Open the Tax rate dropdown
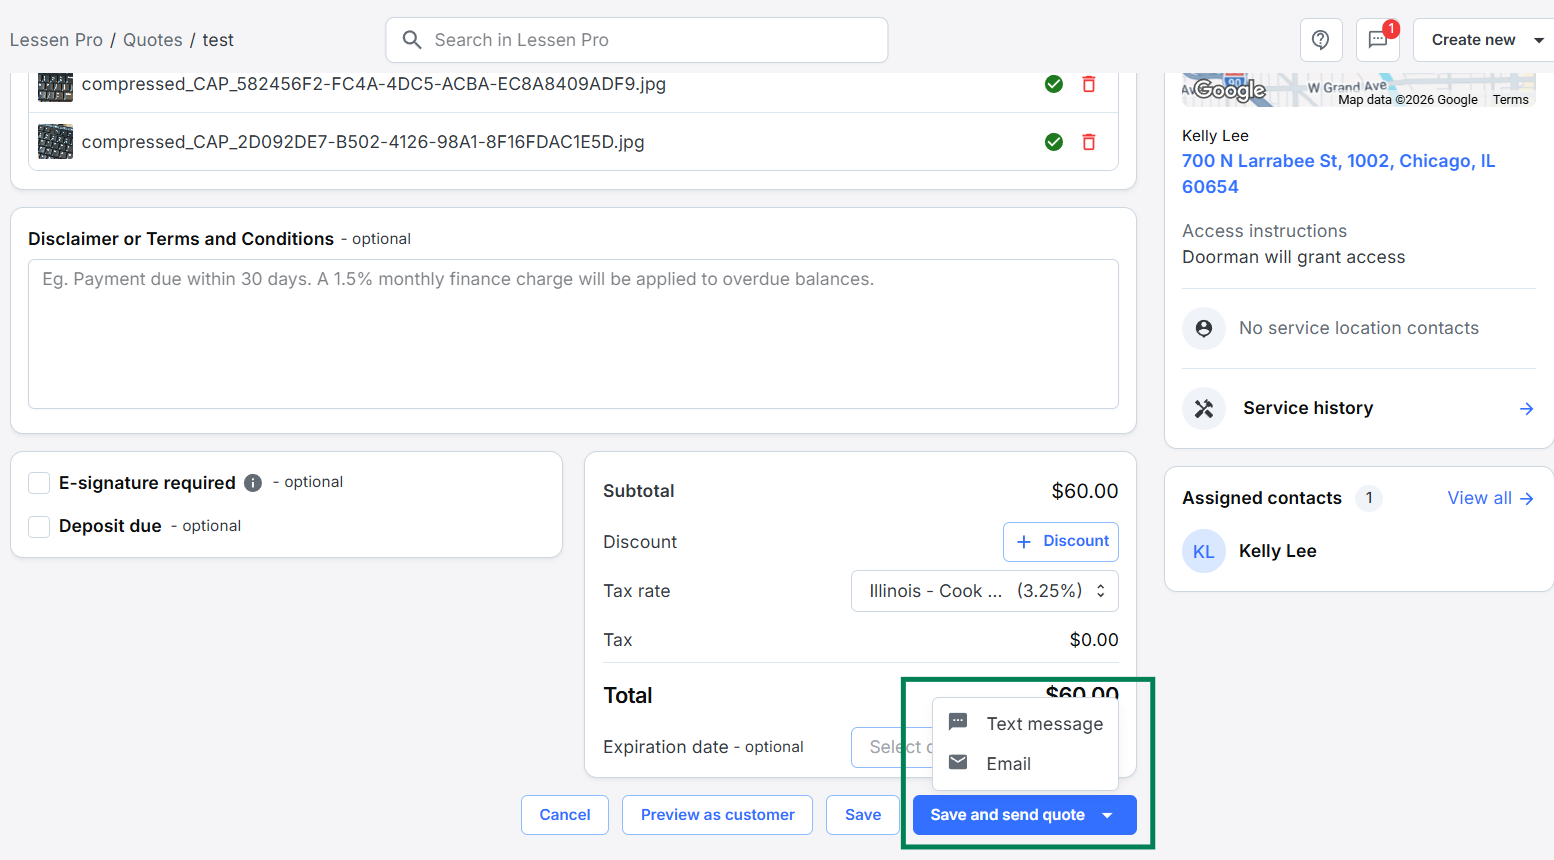The width and height of the screenshot is (1554, 860). pos(984,591)
